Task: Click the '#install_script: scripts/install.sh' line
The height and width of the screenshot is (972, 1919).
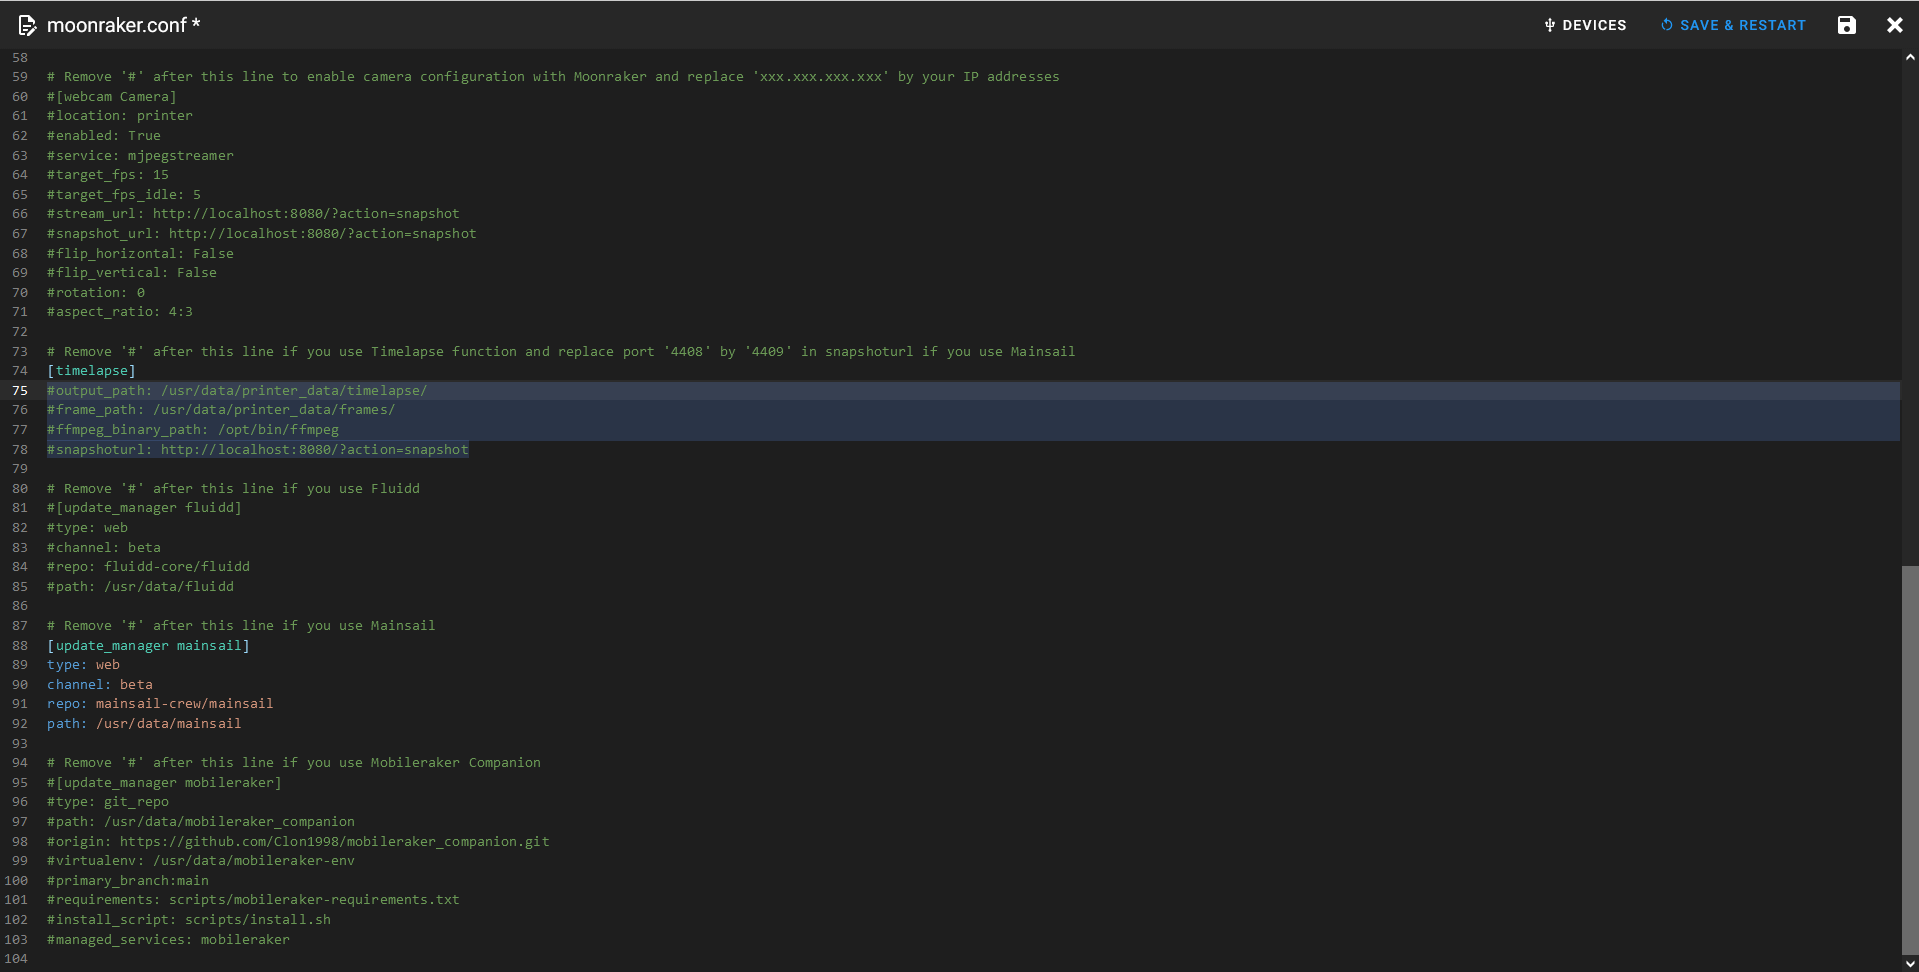Action: pyautogui.click(x=189, y=920)
